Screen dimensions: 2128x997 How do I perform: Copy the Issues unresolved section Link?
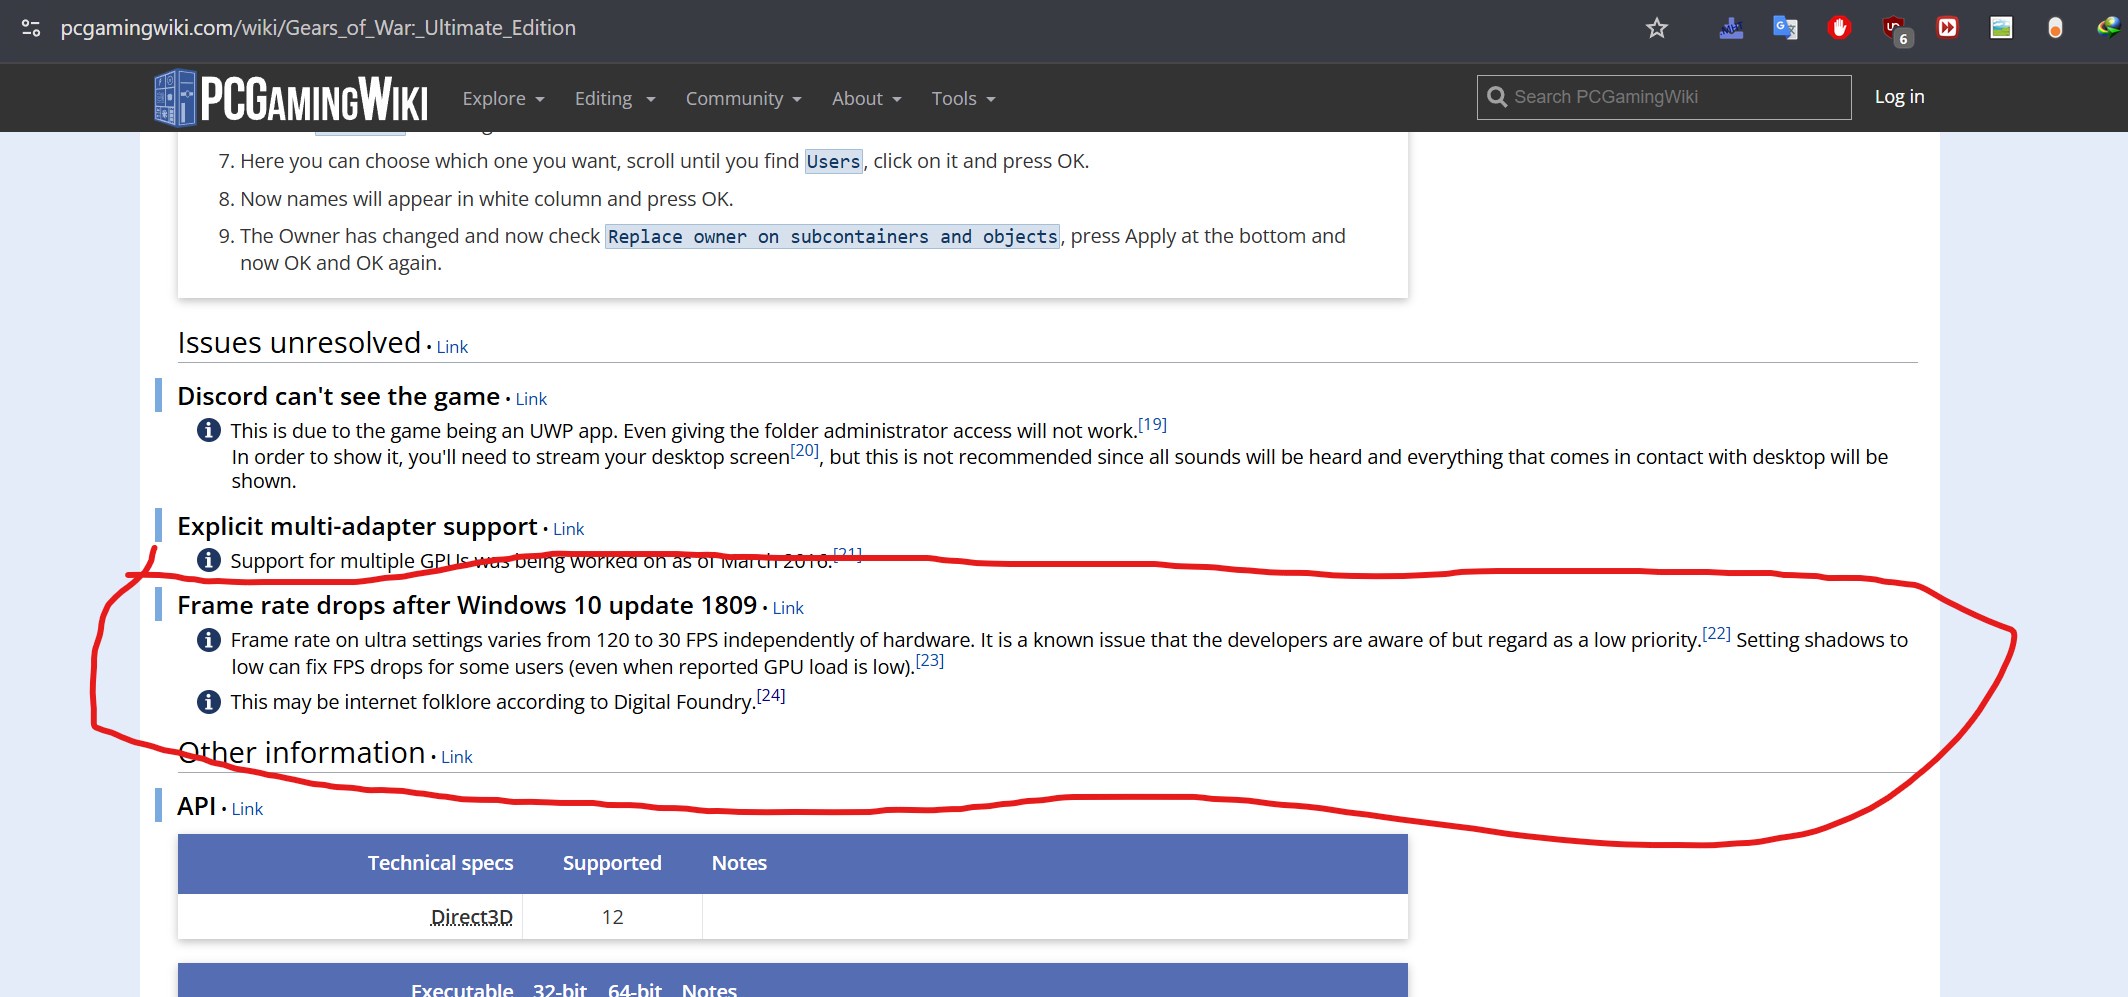pyautogui.click(x=452, y=347)
